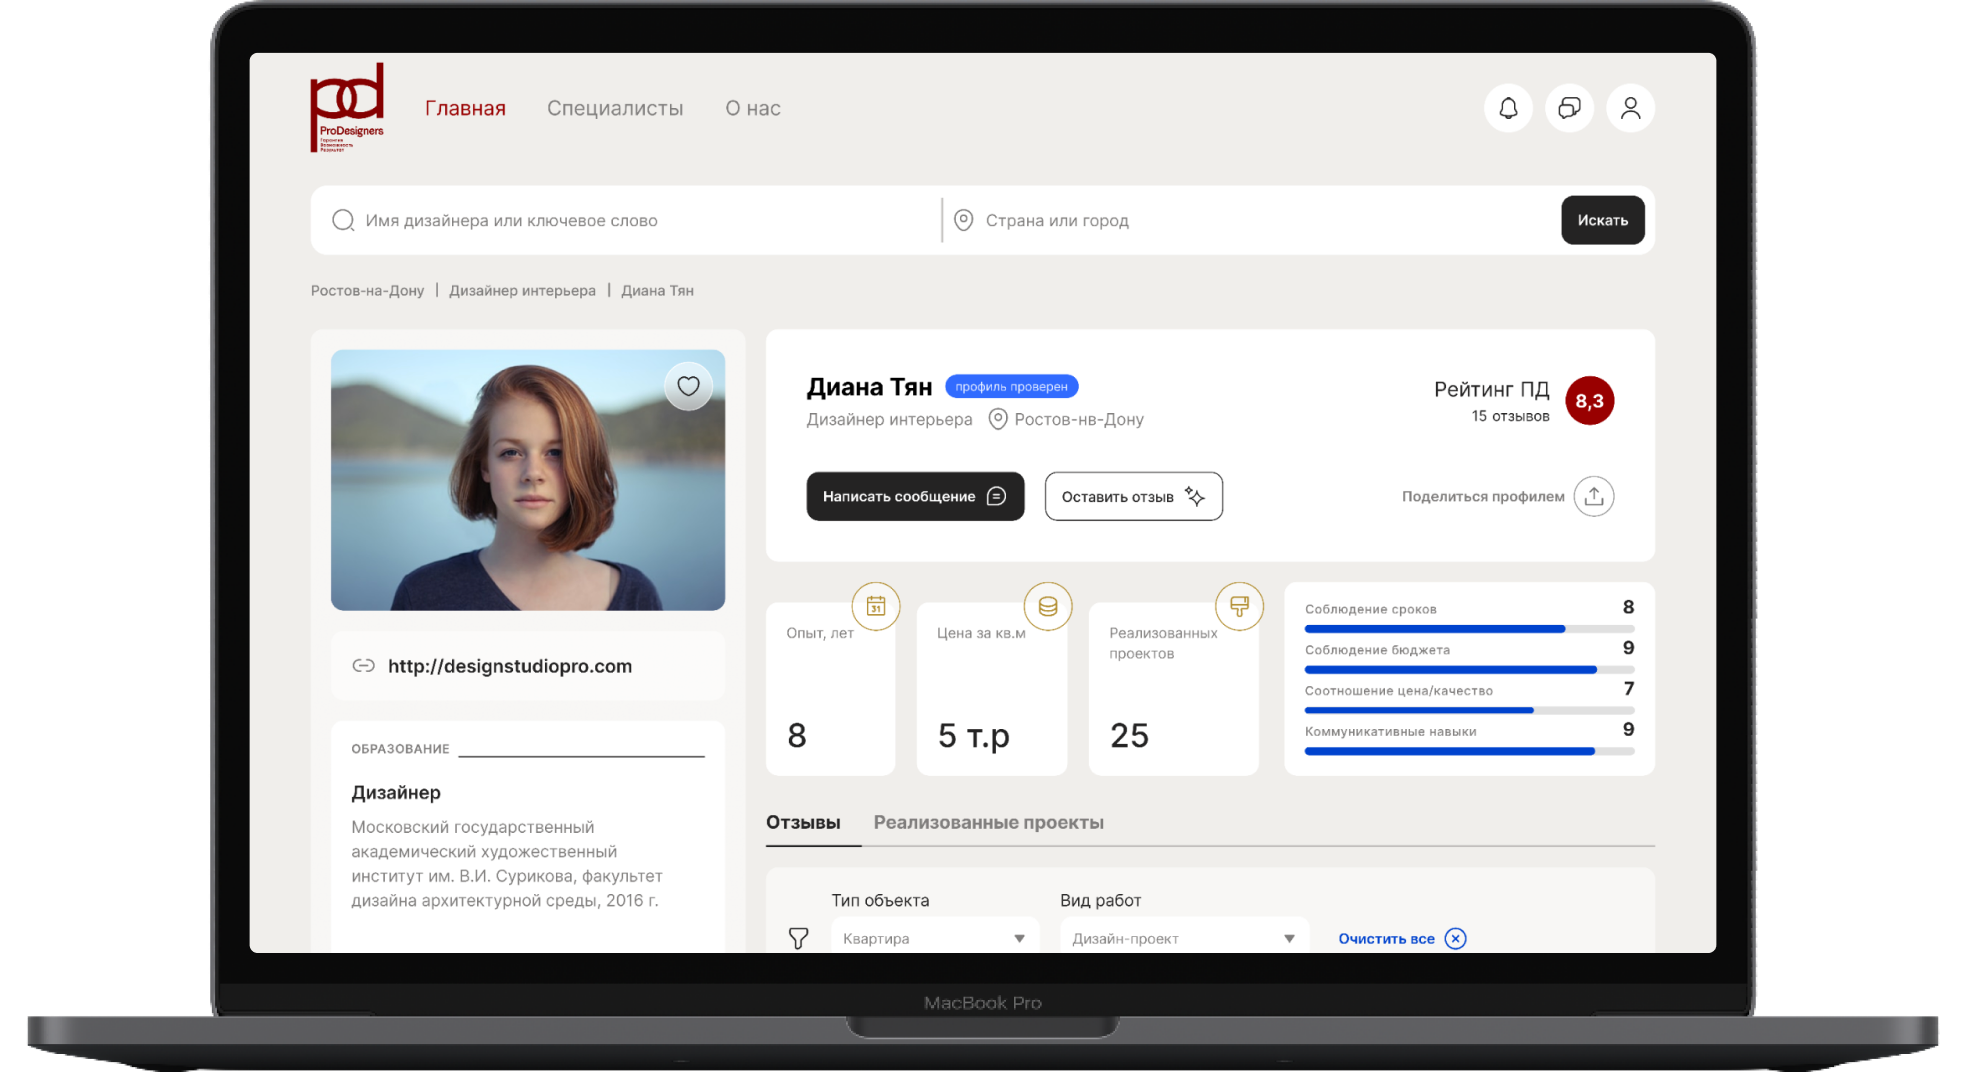Click the ProDesigners logo
The image size is (1966, 1072).
347,108
